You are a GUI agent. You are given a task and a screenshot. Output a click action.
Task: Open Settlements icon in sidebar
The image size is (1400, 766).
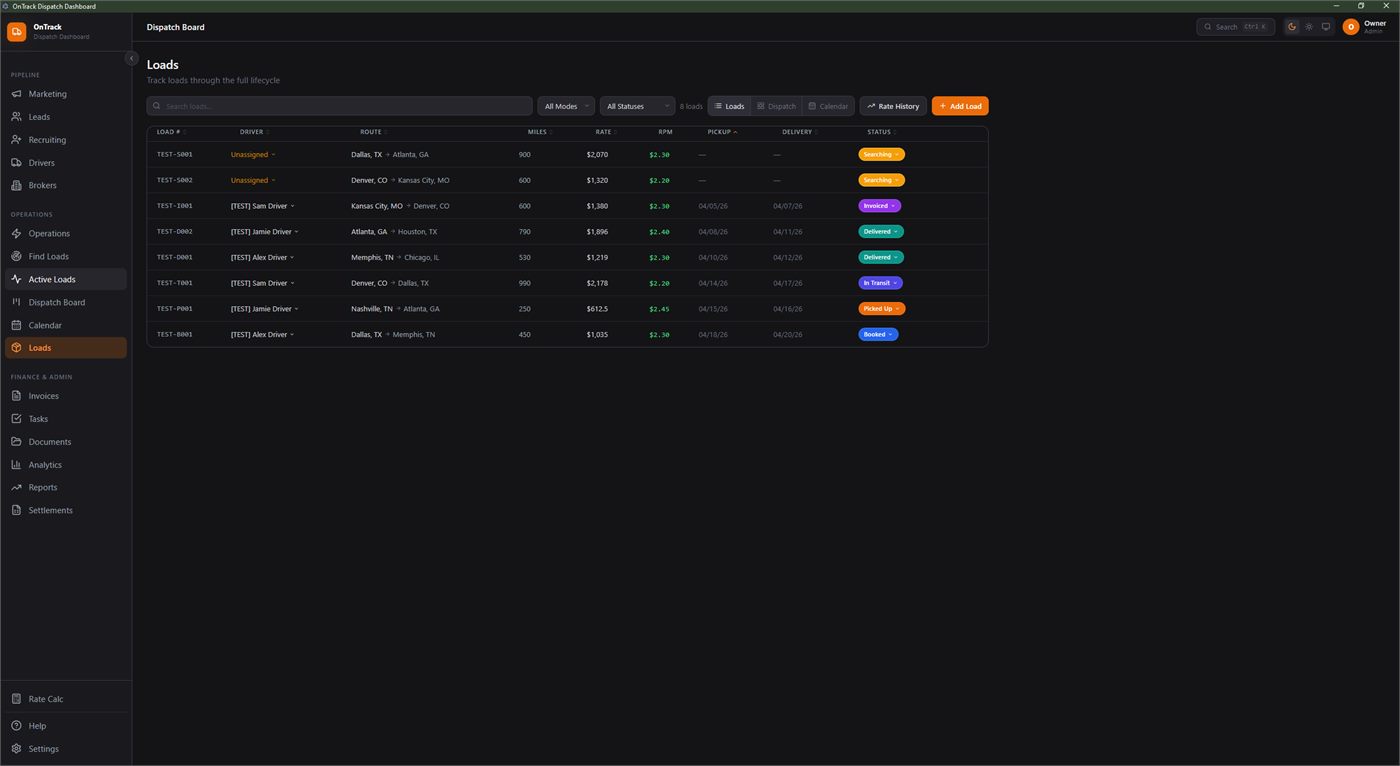pyautogui.click(x=16, y=510)
